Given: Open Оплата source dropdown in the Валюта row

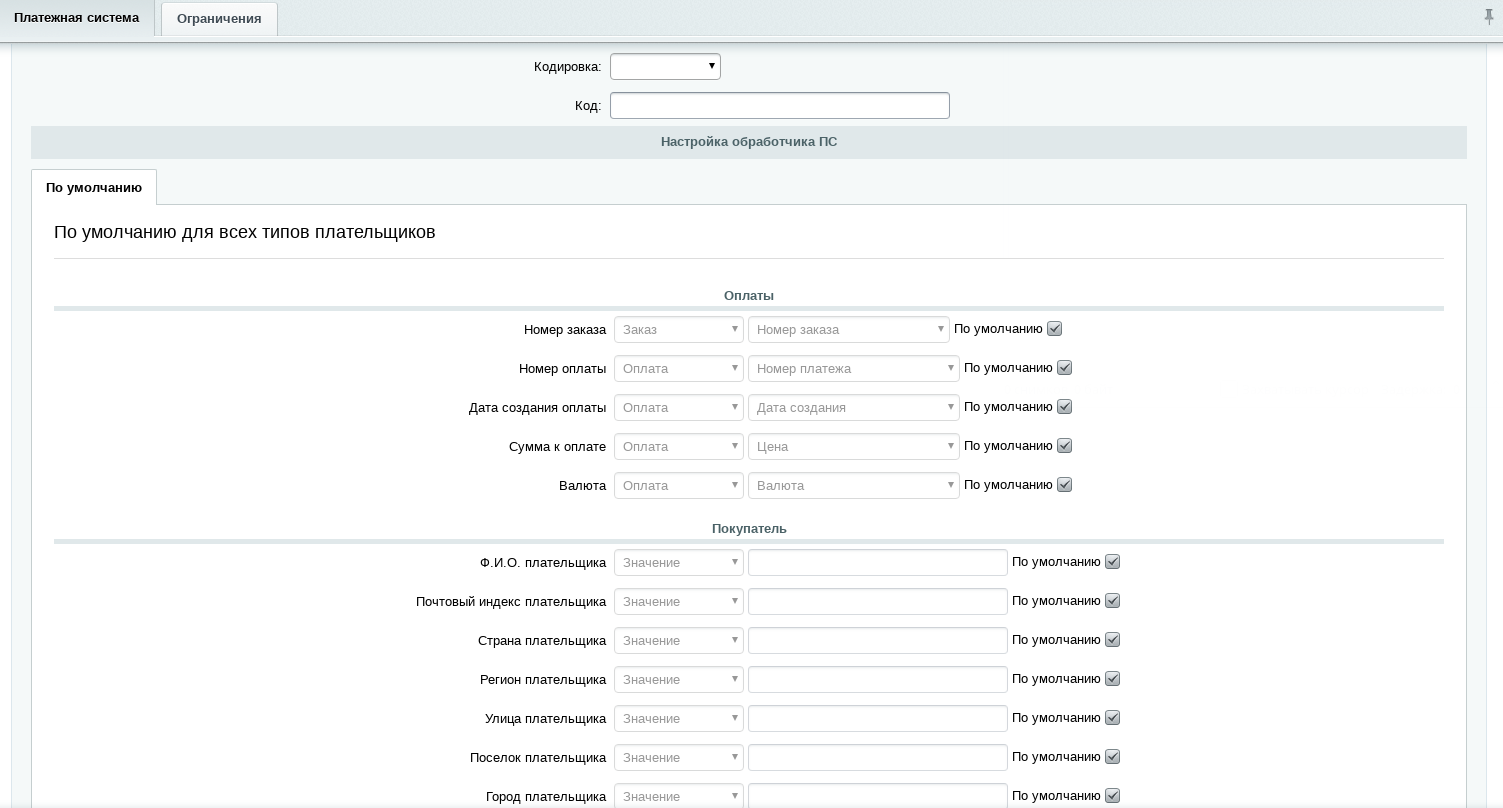Looking at the screenshot, I should point(679,485).
